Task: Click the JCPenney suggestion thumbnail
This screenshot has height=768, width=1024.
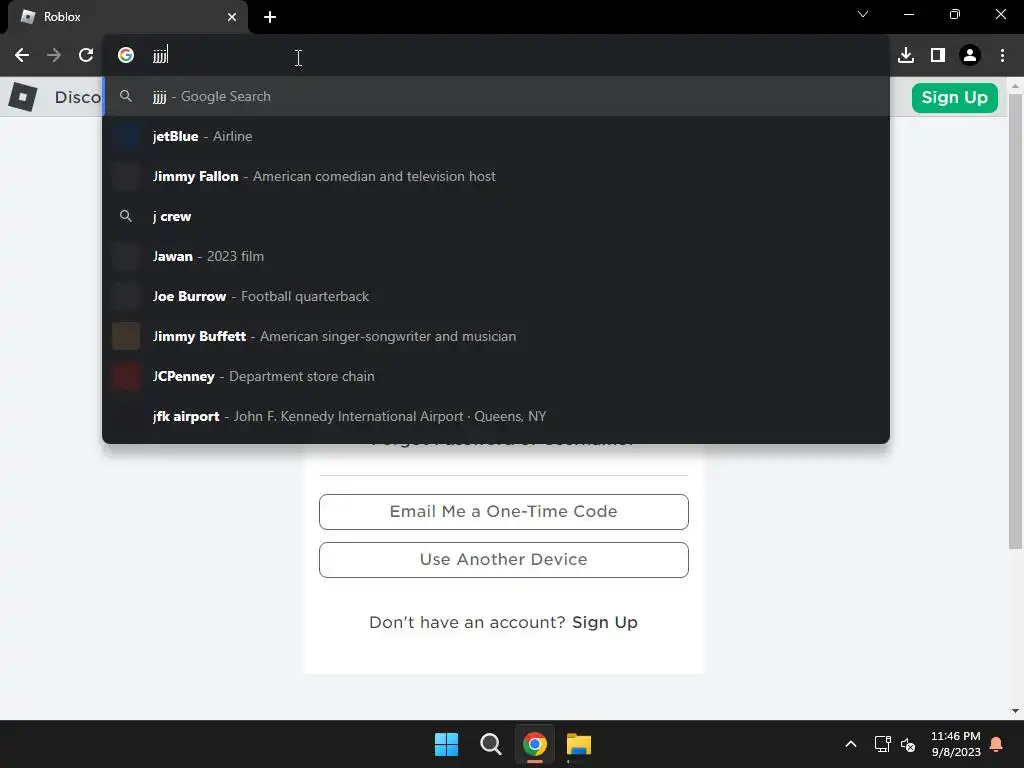Action: point(126,376)
